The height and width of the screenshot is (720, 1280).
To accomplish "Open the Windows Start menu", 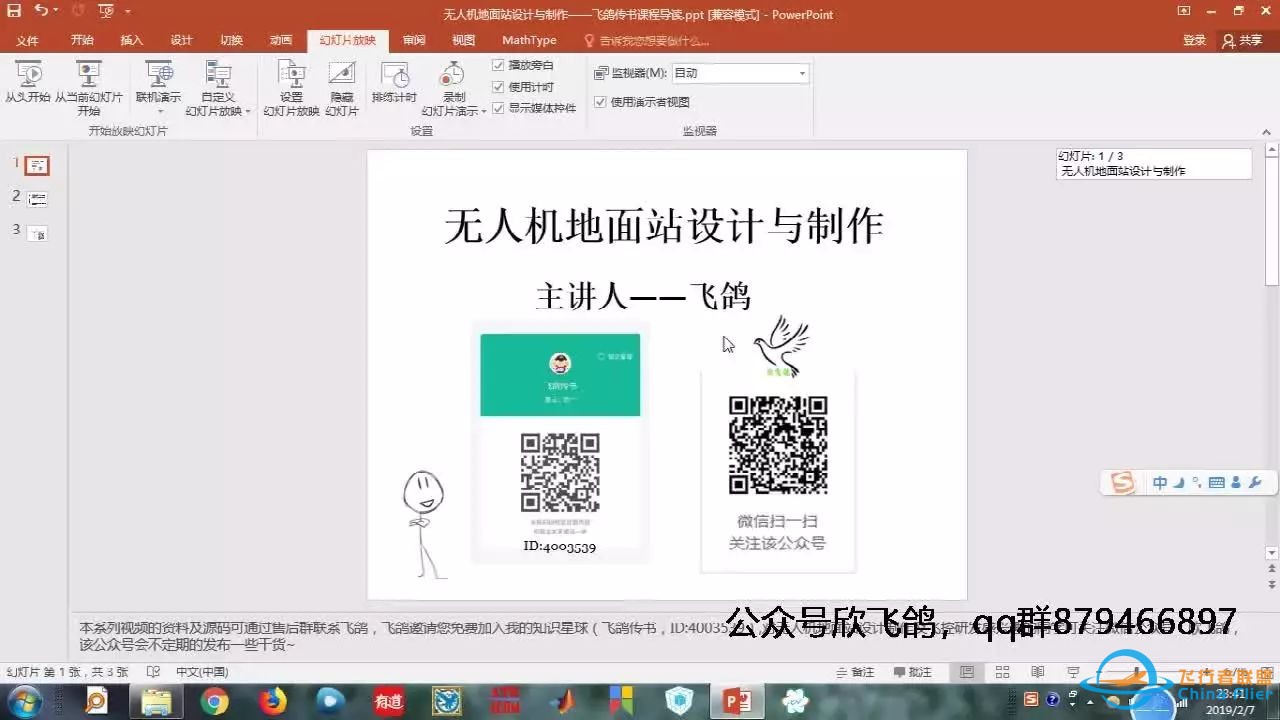I will click(24, 701).
